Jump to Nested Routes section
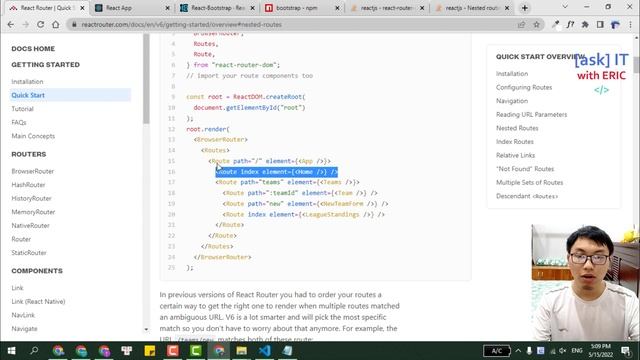640x360 pixels. click(517, 128)
